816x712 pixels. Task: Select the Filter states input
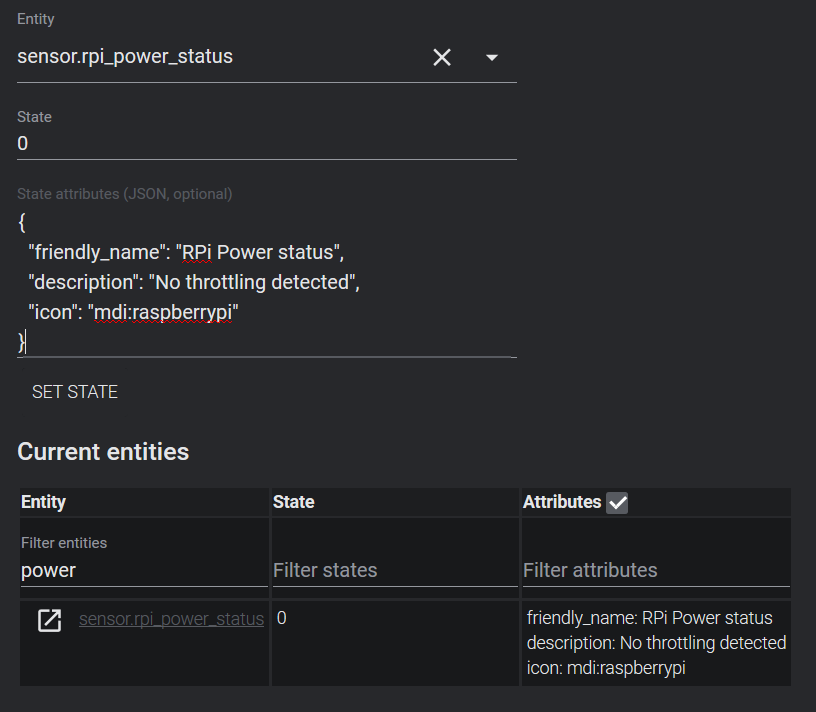[394, 570]
